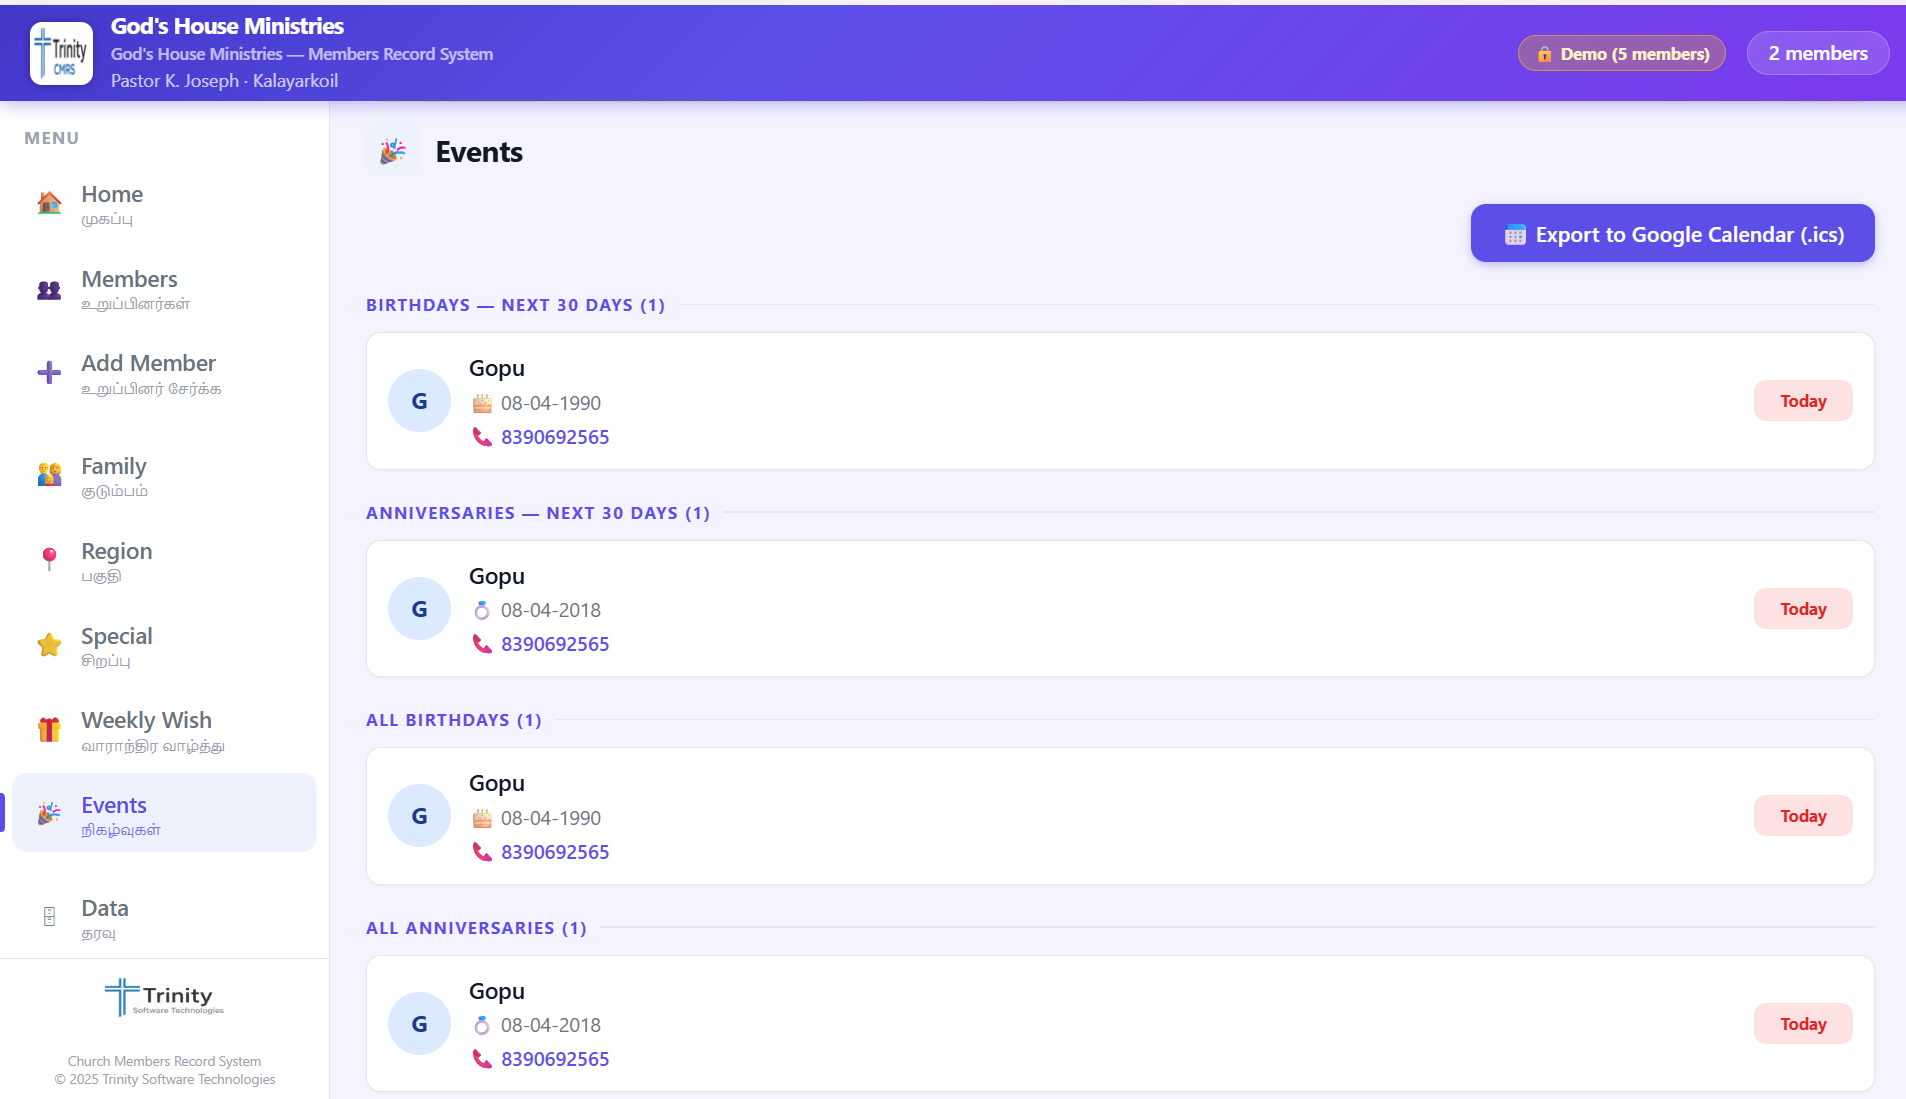Click the Data cabinet icon in sidebar

point(49,917)
